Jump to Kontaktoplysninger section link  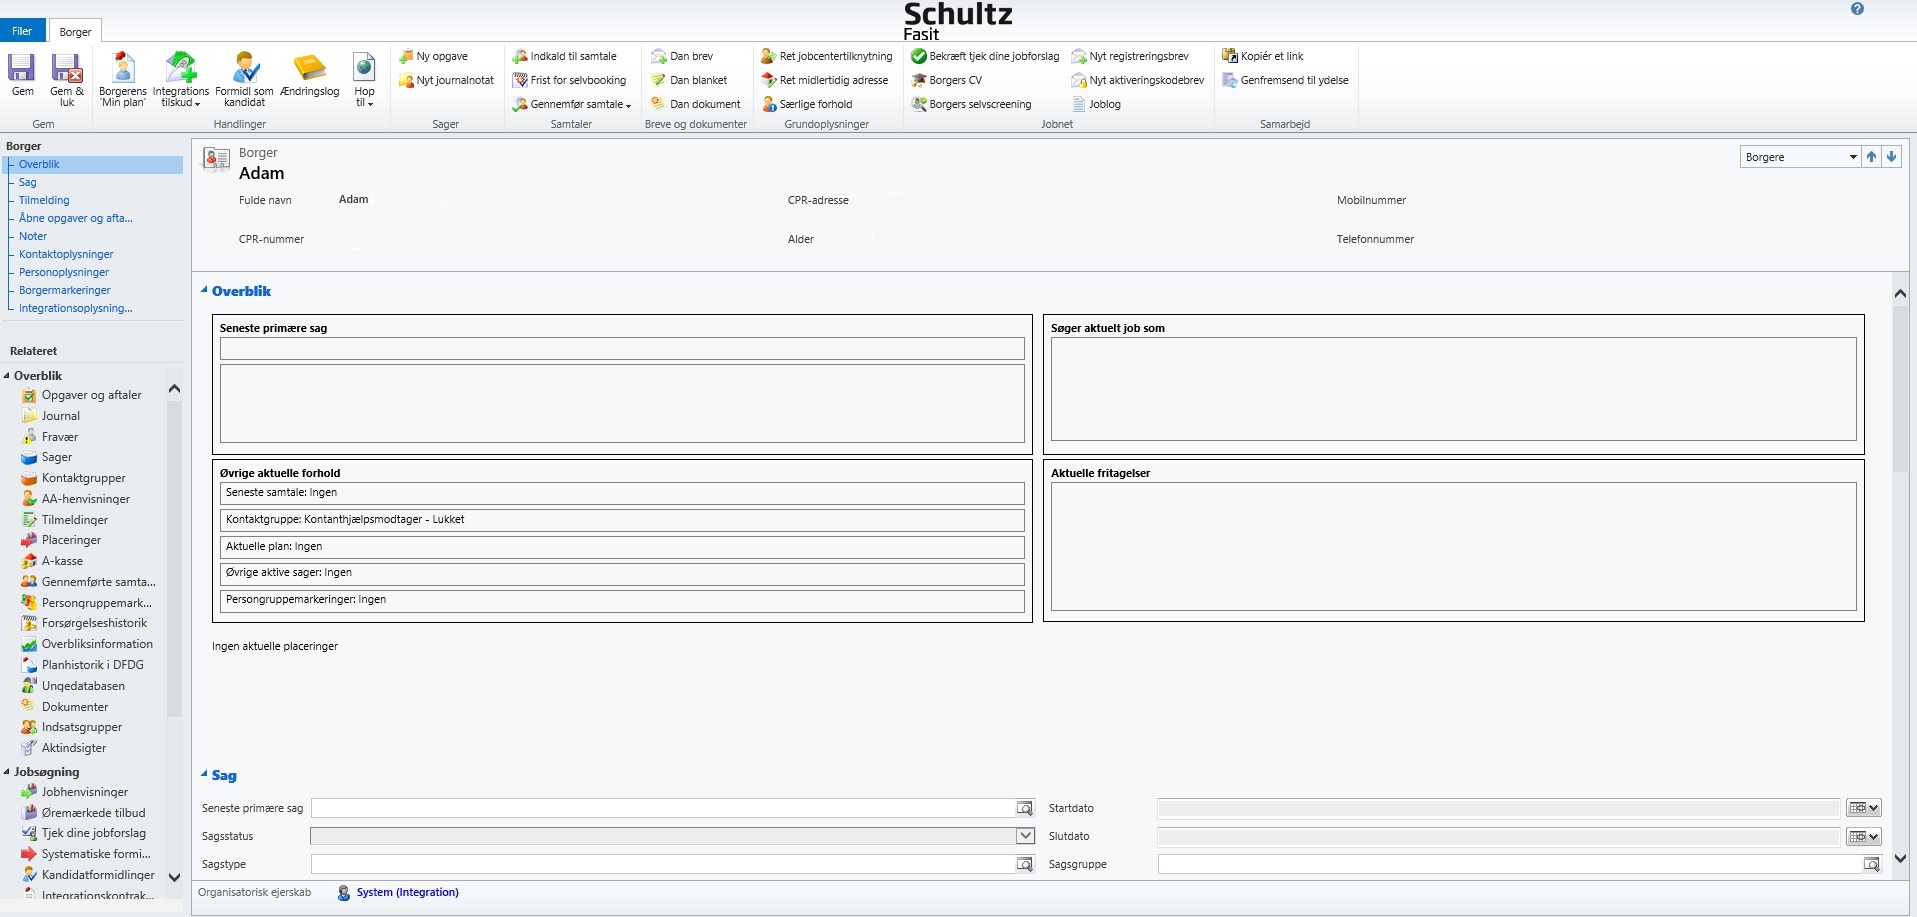point(66,254)
